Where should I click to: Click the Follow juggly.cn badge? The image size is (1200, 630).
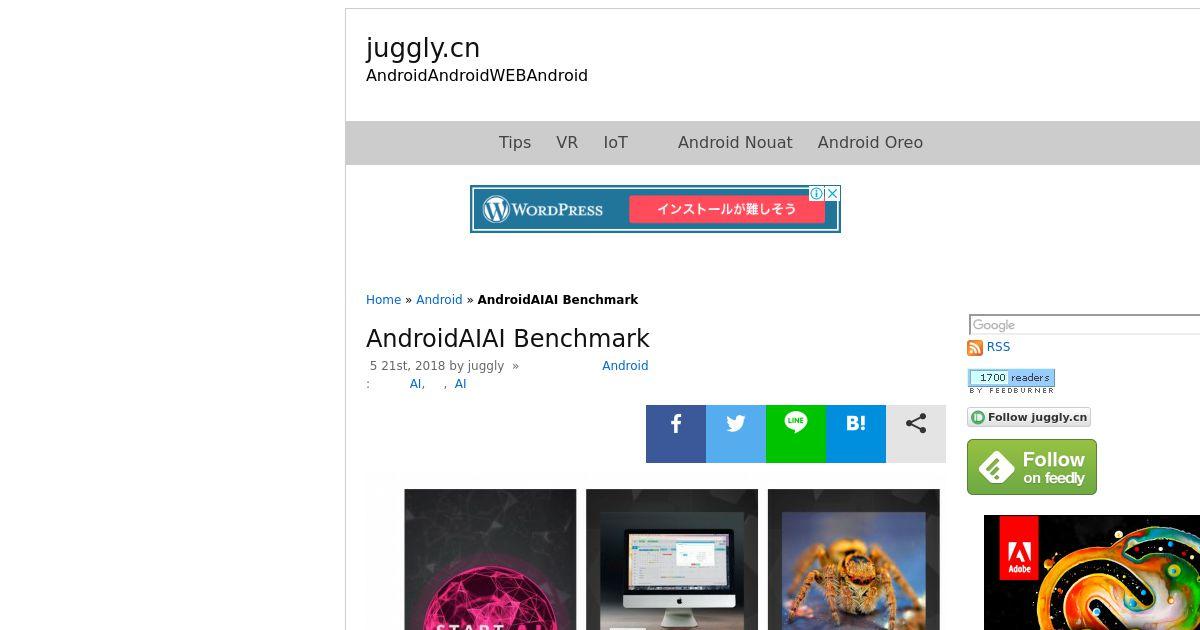click(x=1029, y=418)
